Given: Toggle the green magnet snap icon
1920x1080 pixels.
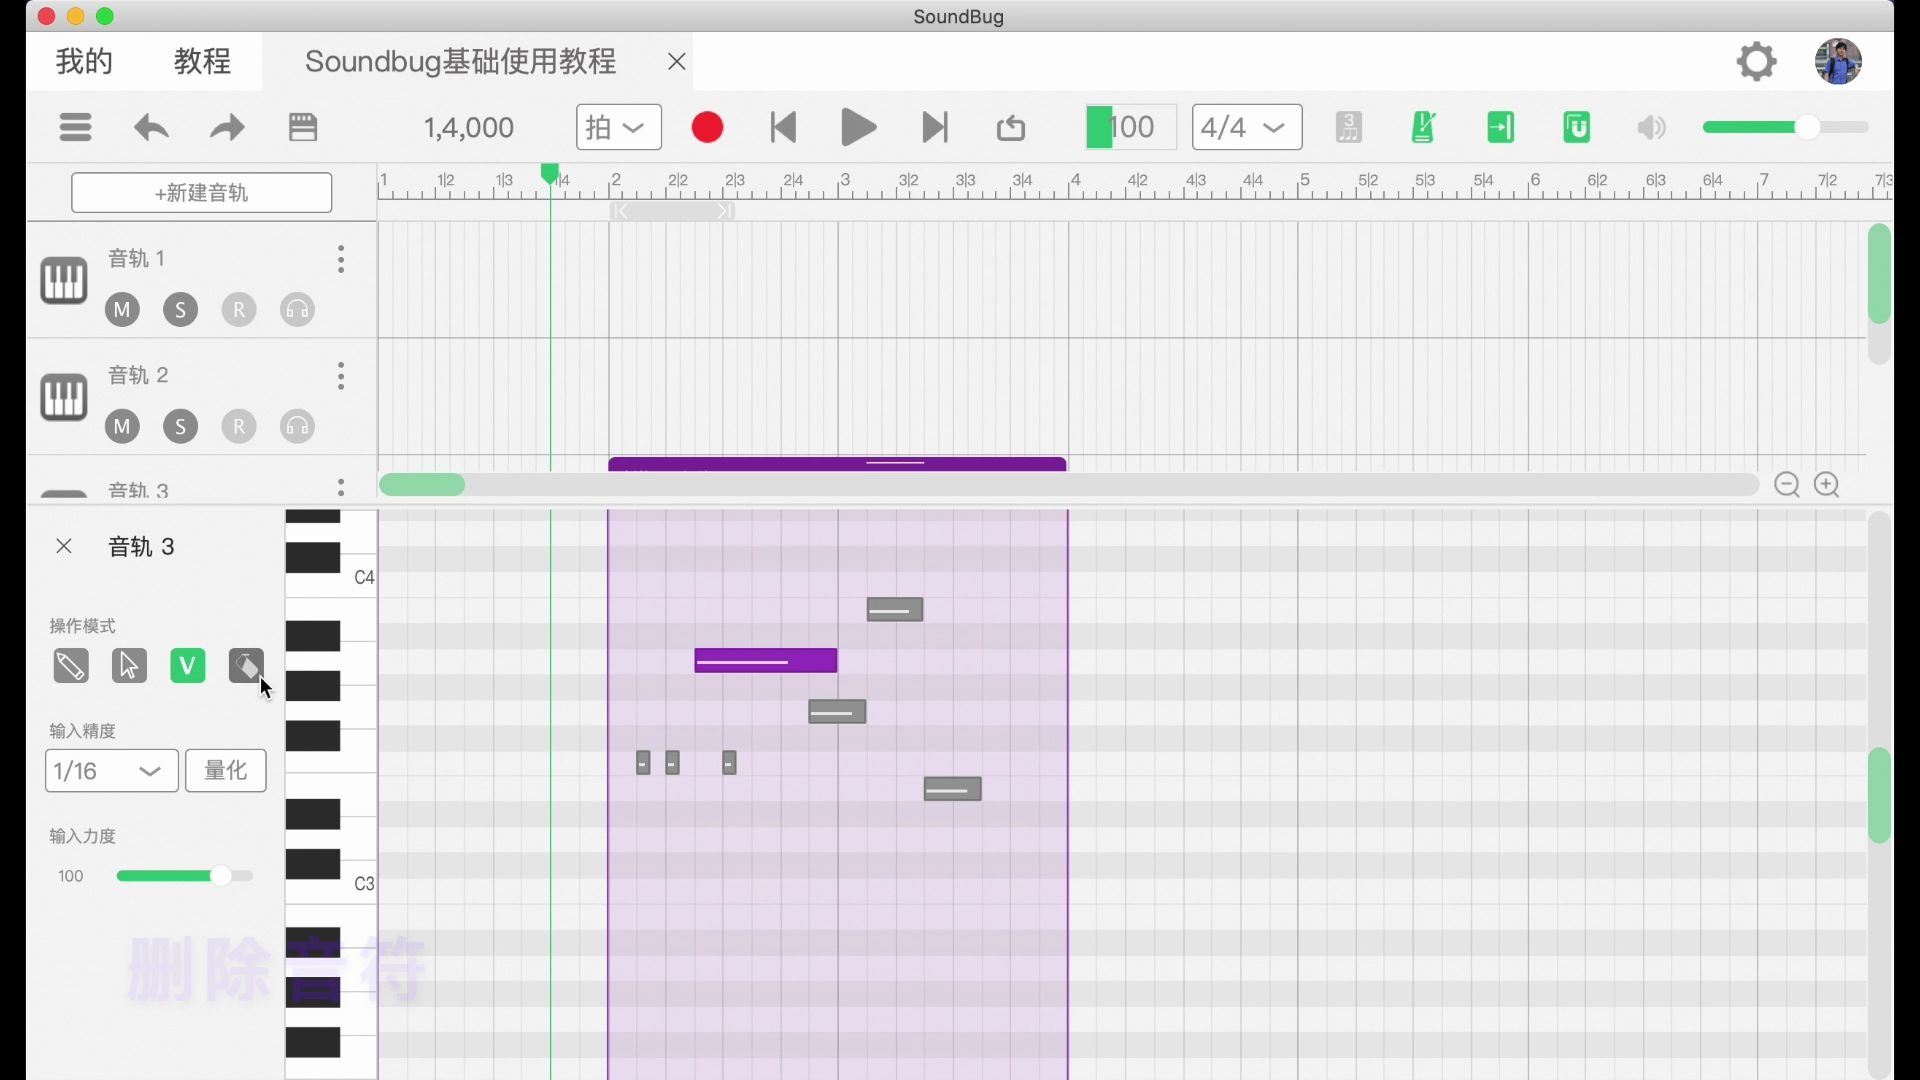Looking at the screenshot, I should (1576, 127).
